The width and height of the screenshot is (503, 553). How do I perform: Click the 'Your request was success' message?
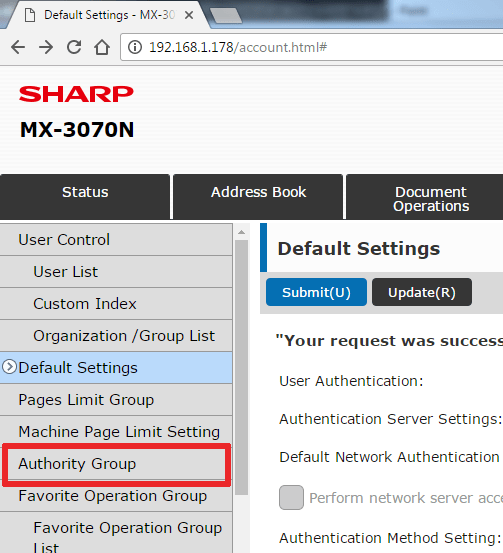point(389,341)
